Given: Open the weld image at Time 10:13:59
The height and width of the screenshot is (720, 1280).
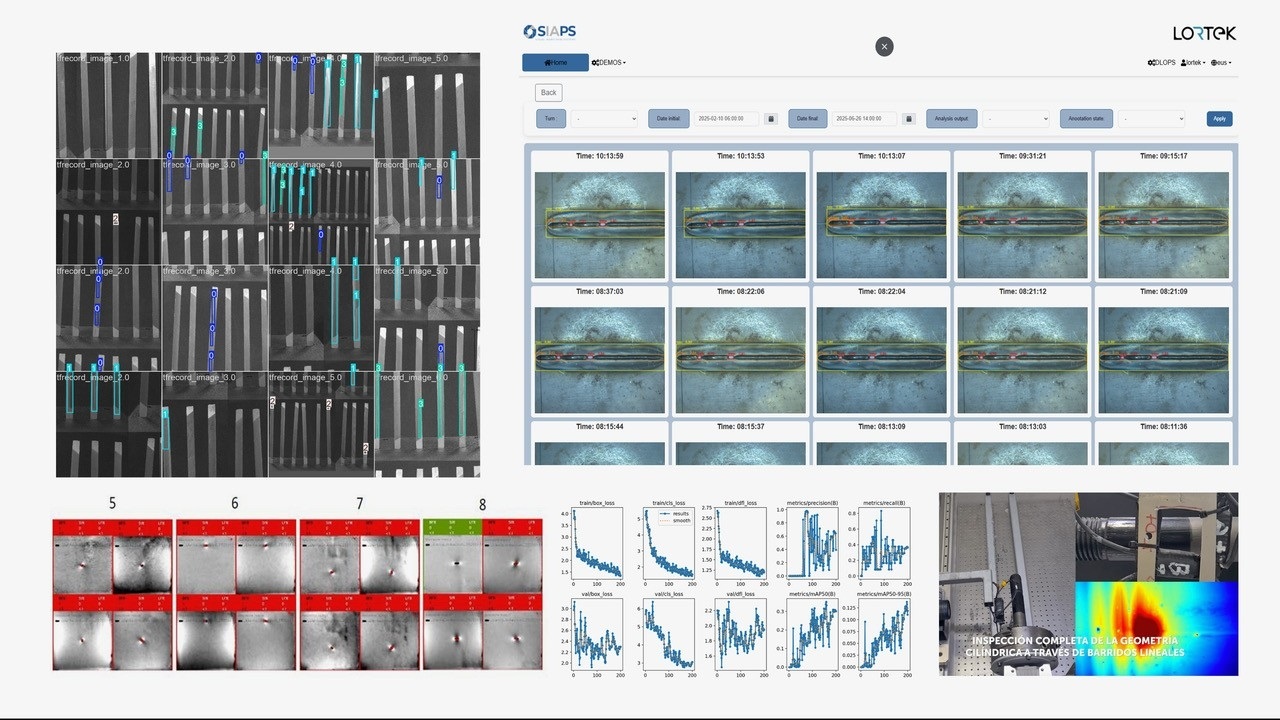Looking at the screenshot, I should (x=599, y=225).
